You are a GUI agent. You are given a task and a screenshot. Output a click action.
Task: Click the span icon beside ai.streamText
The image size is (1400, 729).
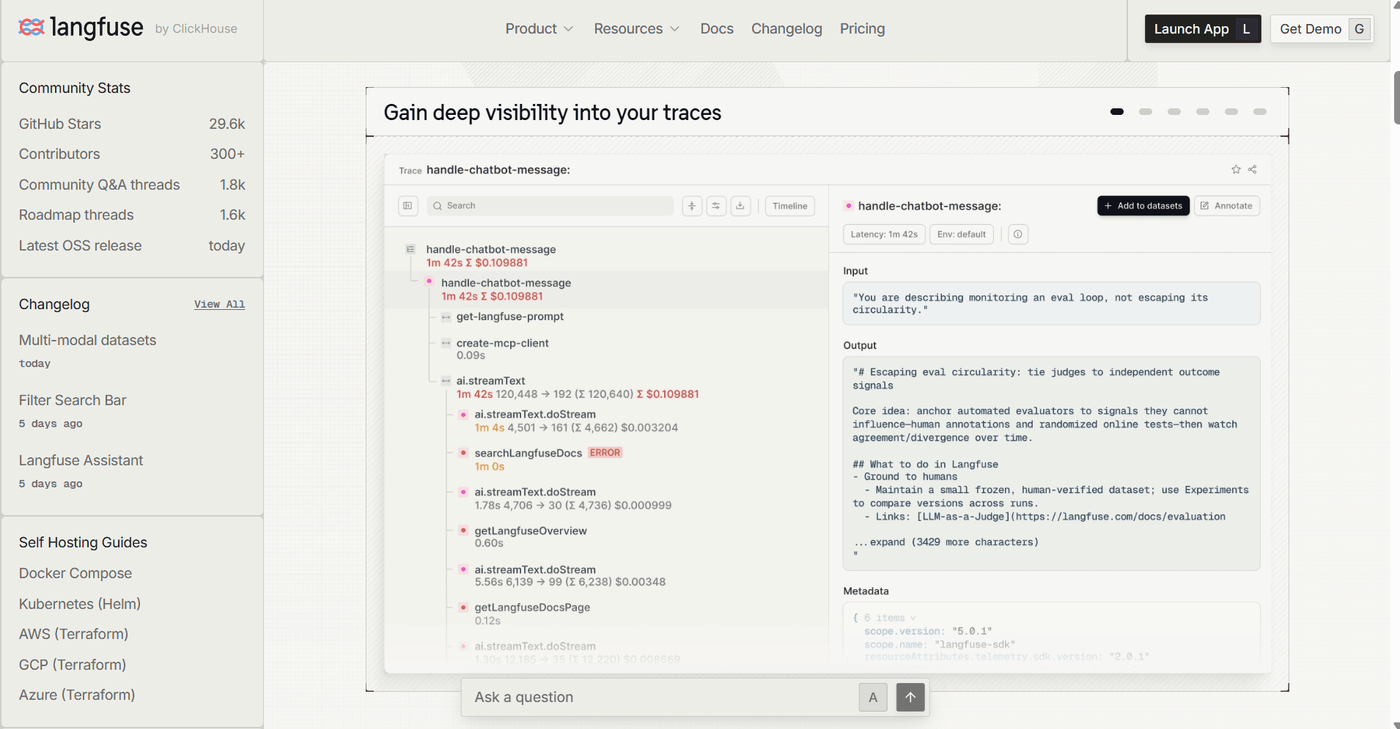446,381
